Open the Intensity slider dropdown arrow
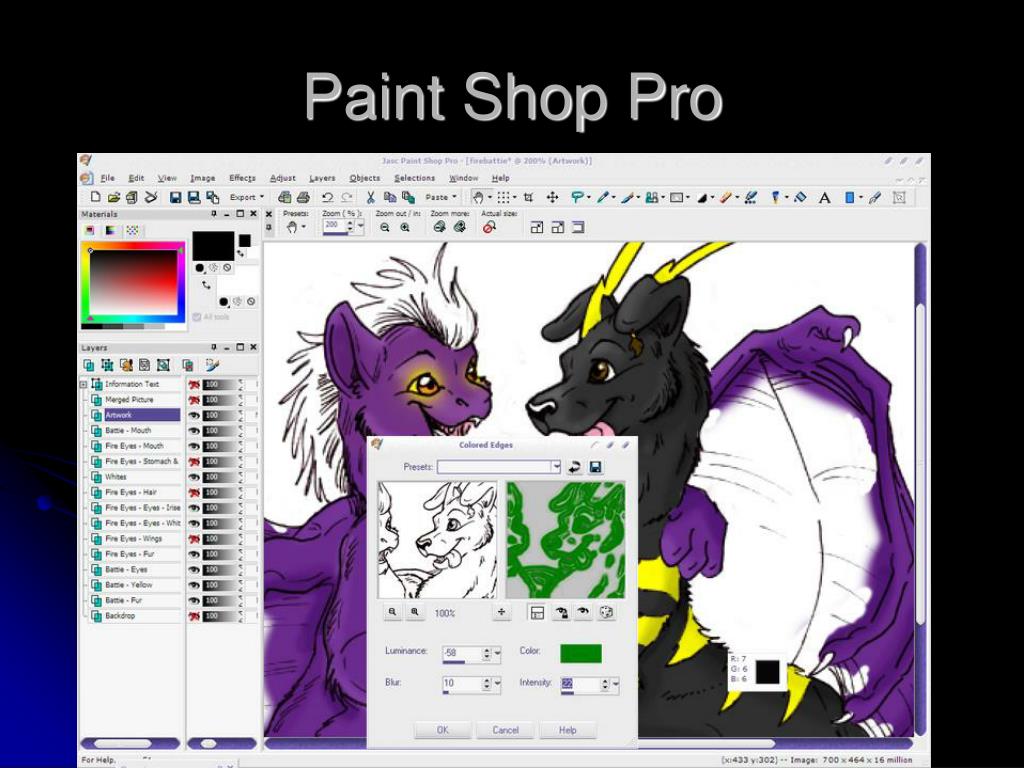The image size is (1024, 768). click(616, 684)
